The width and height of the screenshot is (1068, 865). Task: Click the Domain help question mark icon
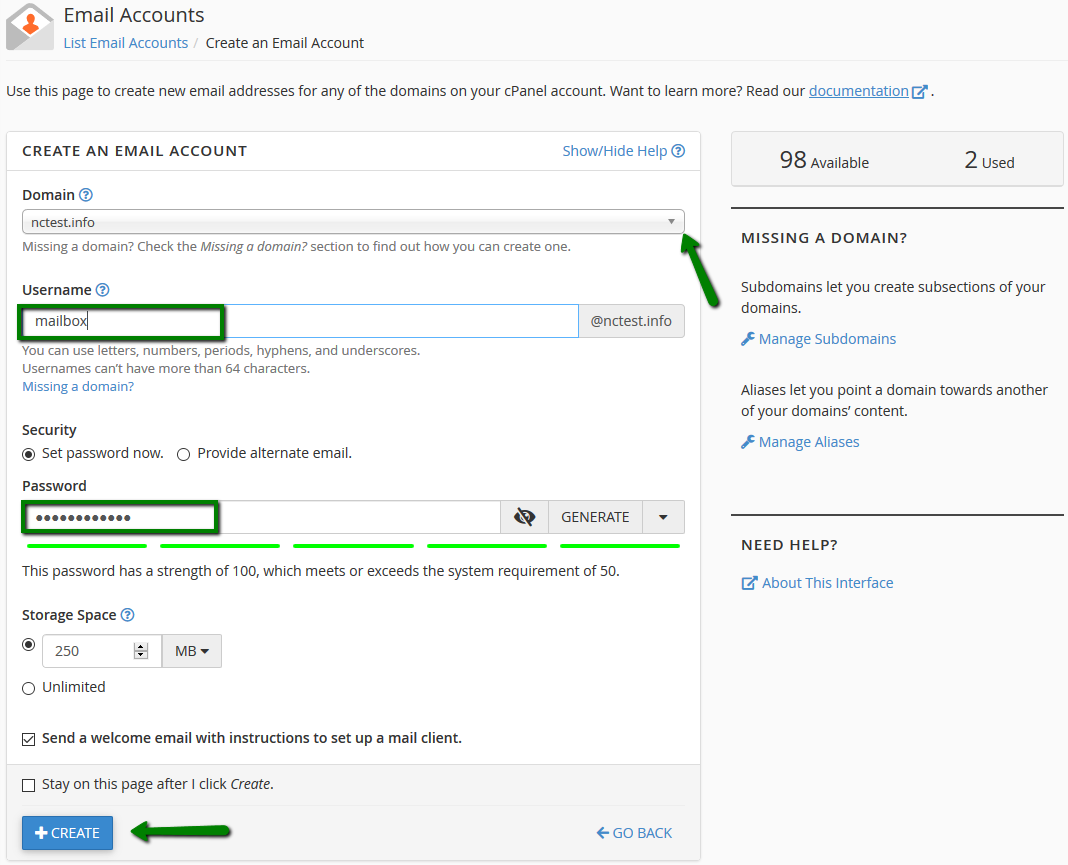point(85,195)
